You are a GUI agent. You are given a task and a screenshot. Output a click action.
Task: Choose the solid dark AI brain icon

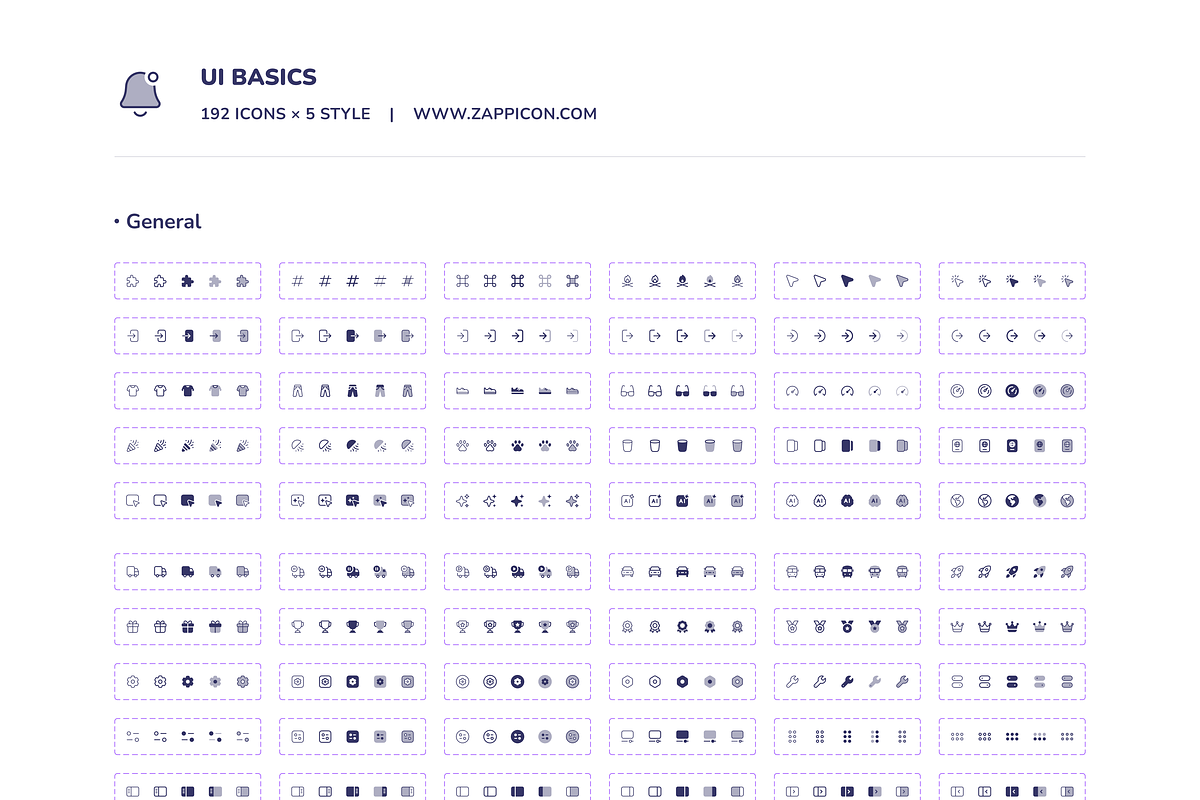coord(847,501)
